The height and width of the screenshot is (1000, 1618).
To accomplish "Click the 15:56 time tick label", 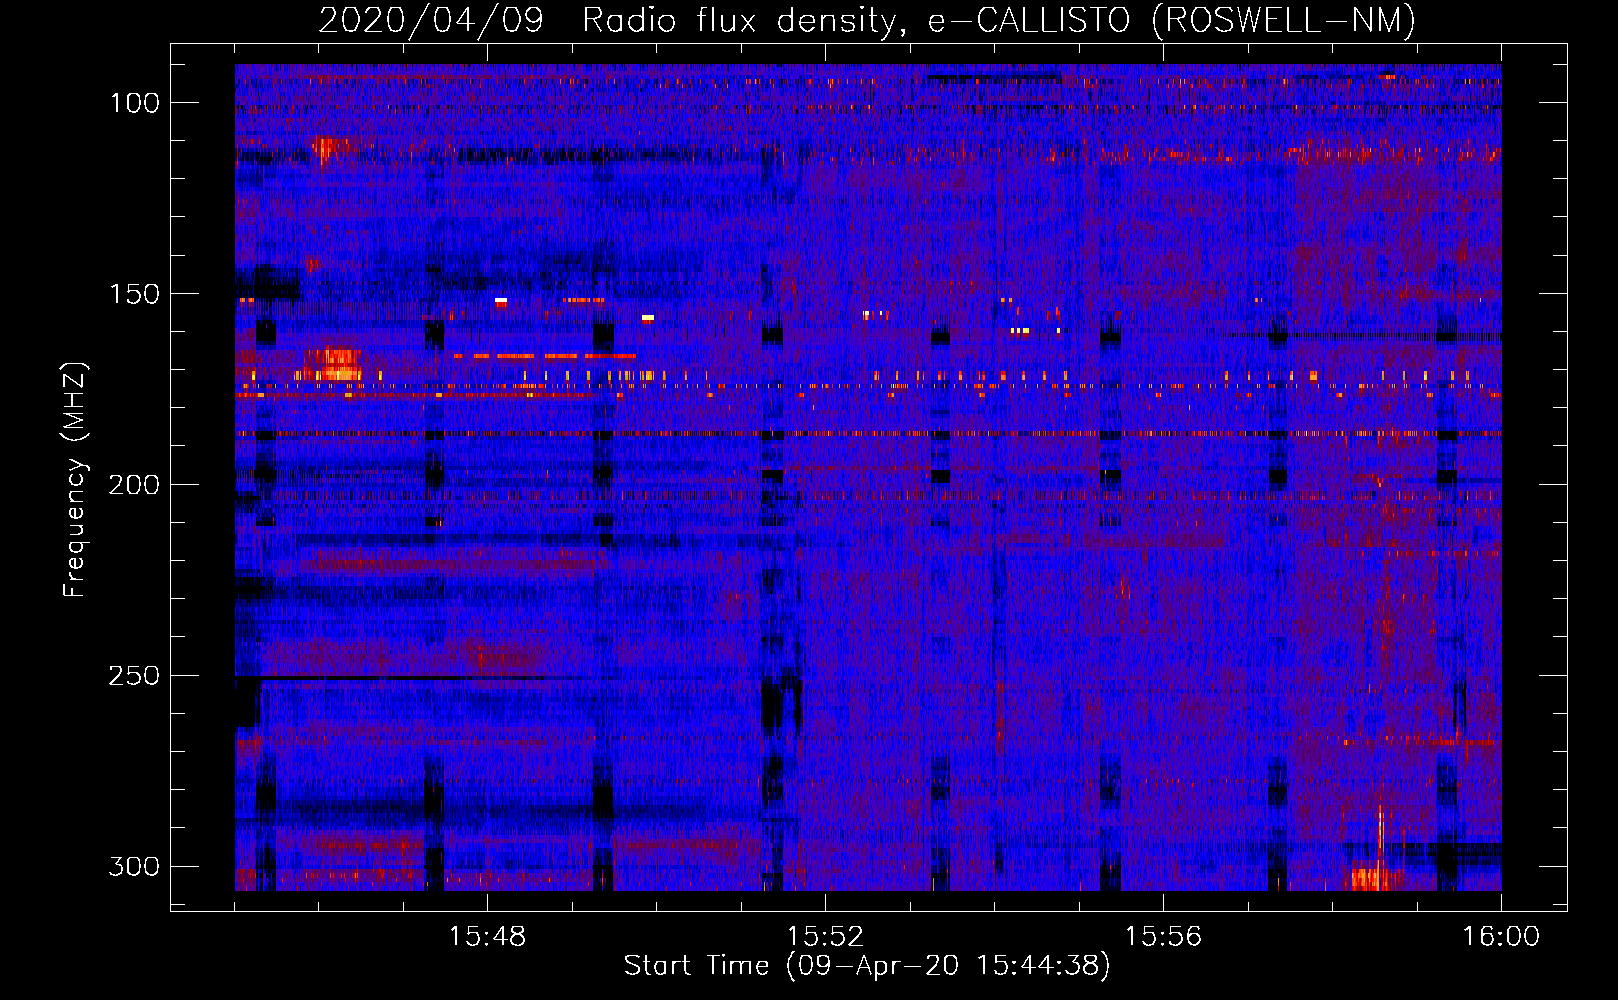I will point(1163,937).
